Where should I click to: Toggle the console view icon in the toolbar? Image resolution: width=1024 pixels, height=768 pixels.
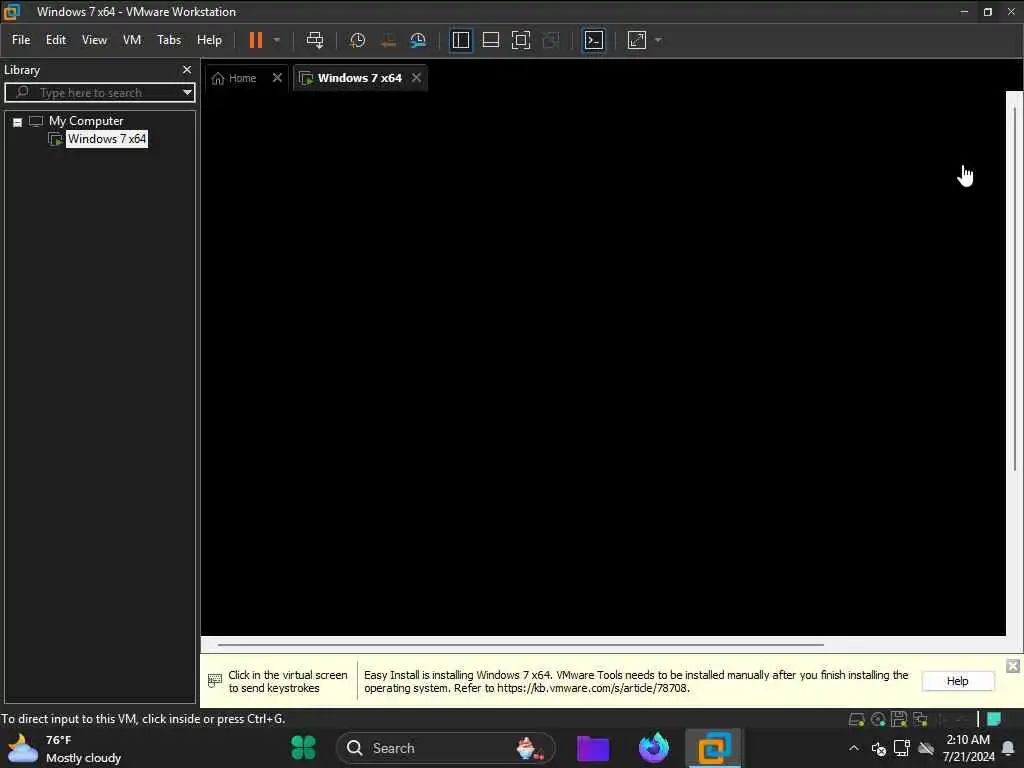click(x=593, y=40)
